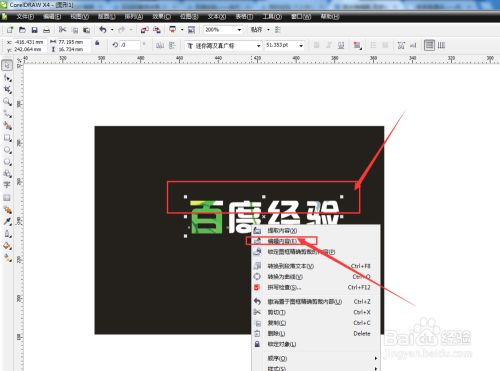Select the Pick tool in the toolbox

[7, 65]
